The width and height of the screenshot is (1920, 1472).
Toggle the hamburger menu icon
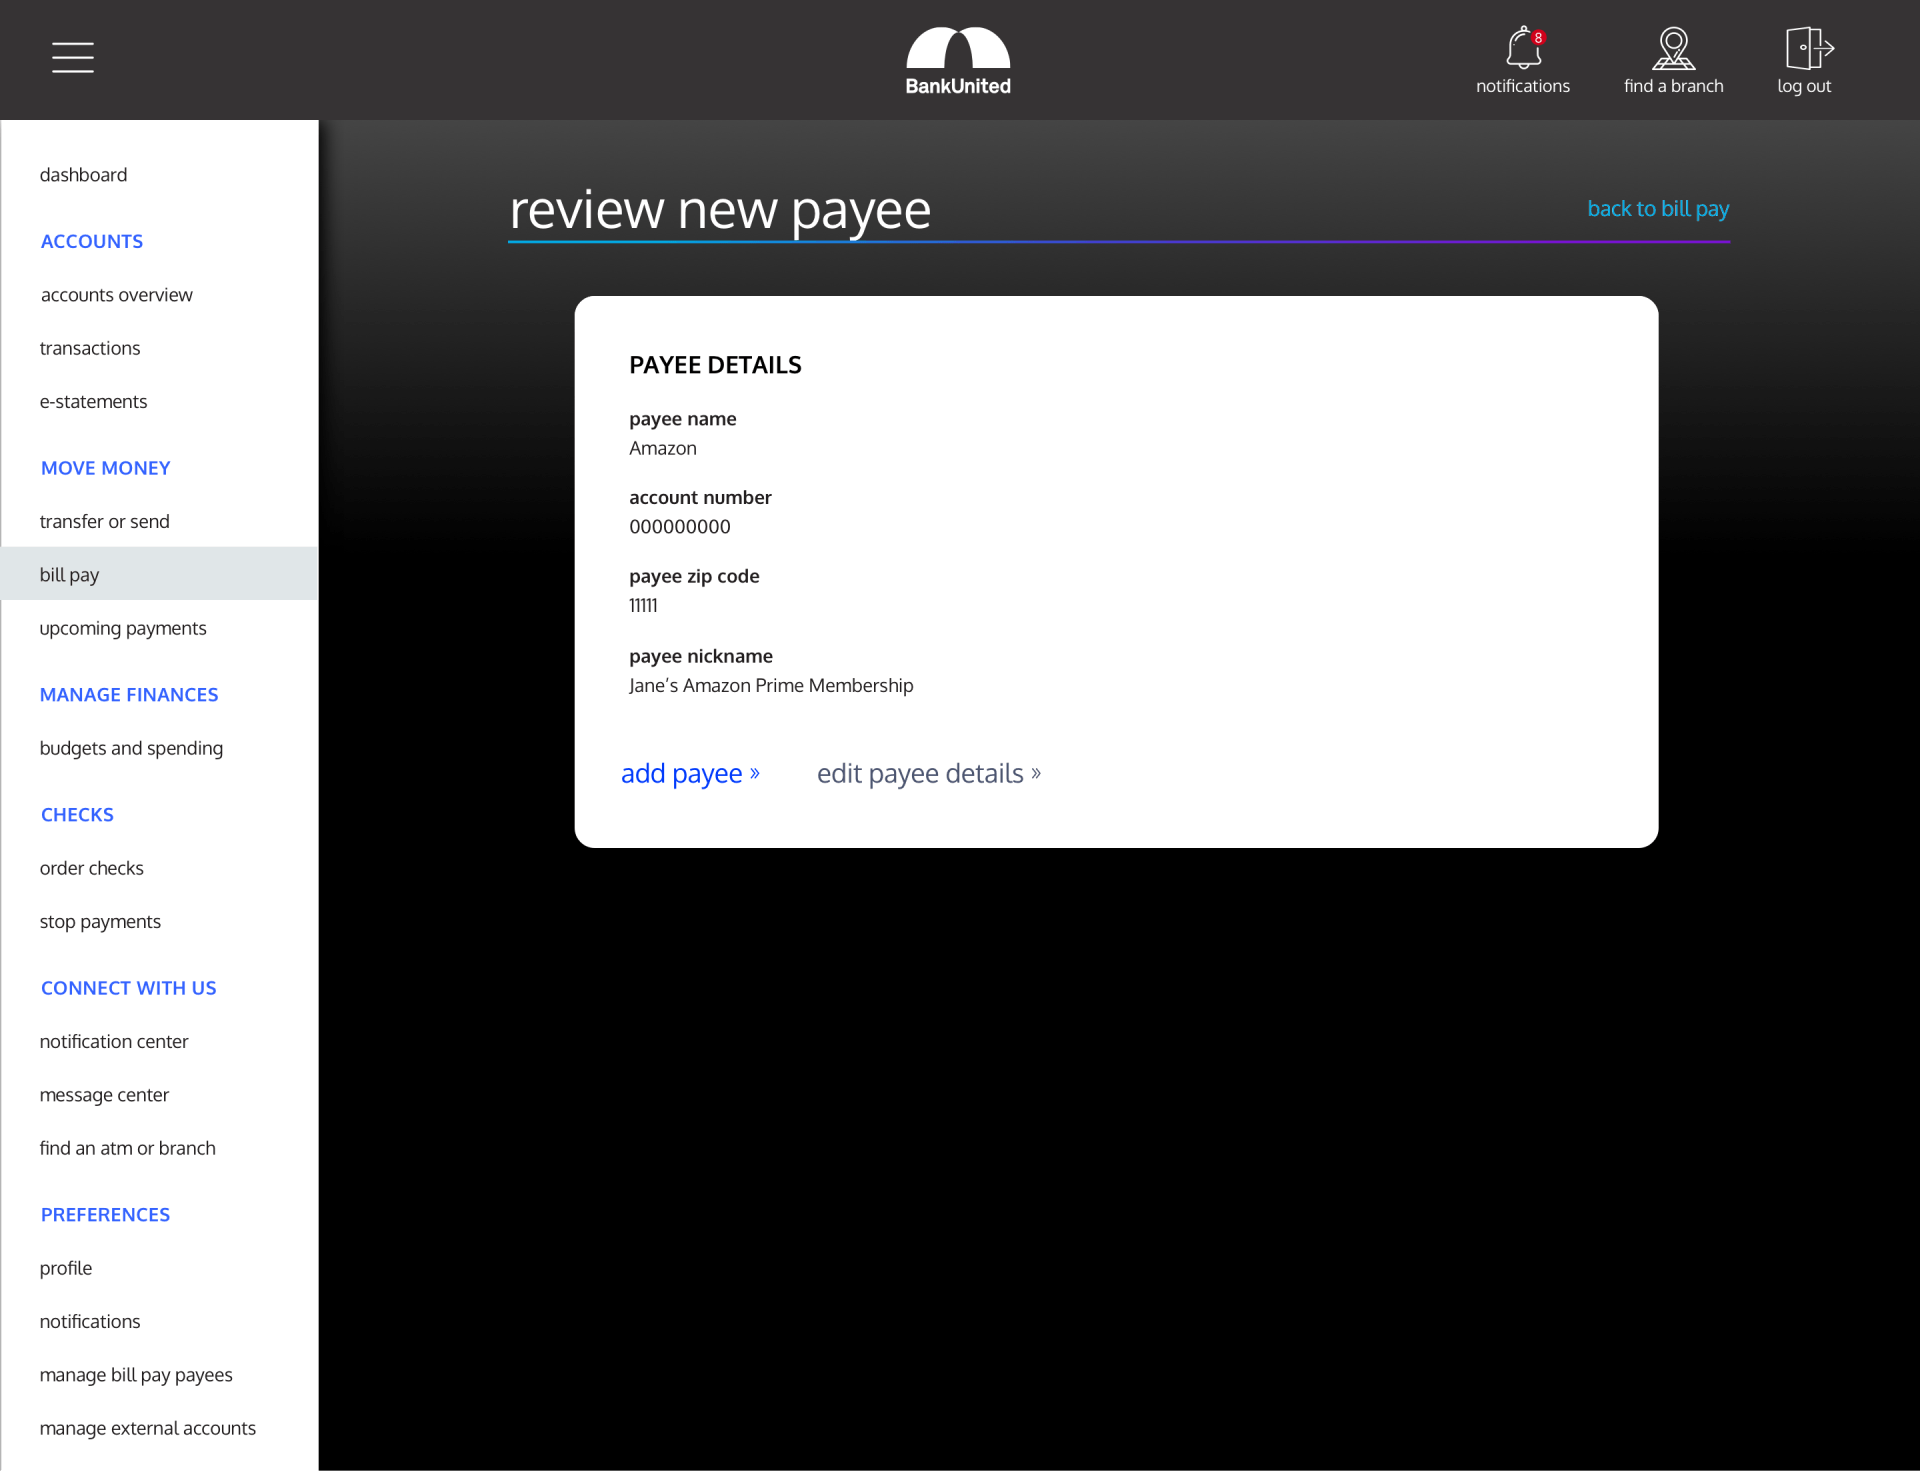pyautogui.click(x=73, y=57)
